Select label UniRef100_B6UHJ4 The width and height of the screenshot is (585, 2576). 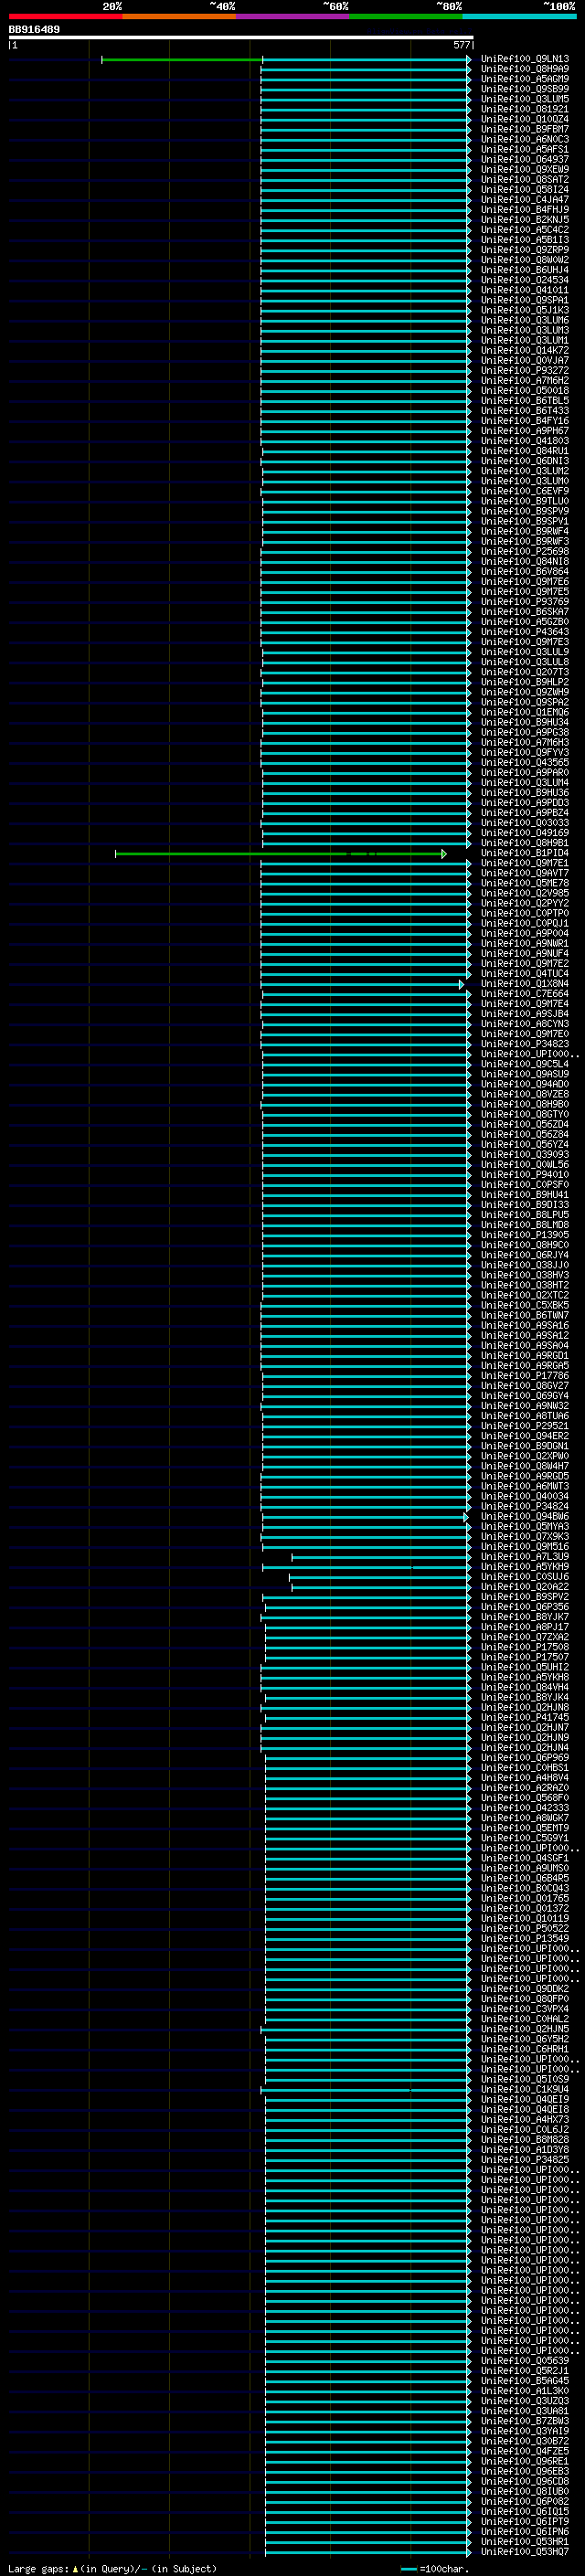coord(525,270)
